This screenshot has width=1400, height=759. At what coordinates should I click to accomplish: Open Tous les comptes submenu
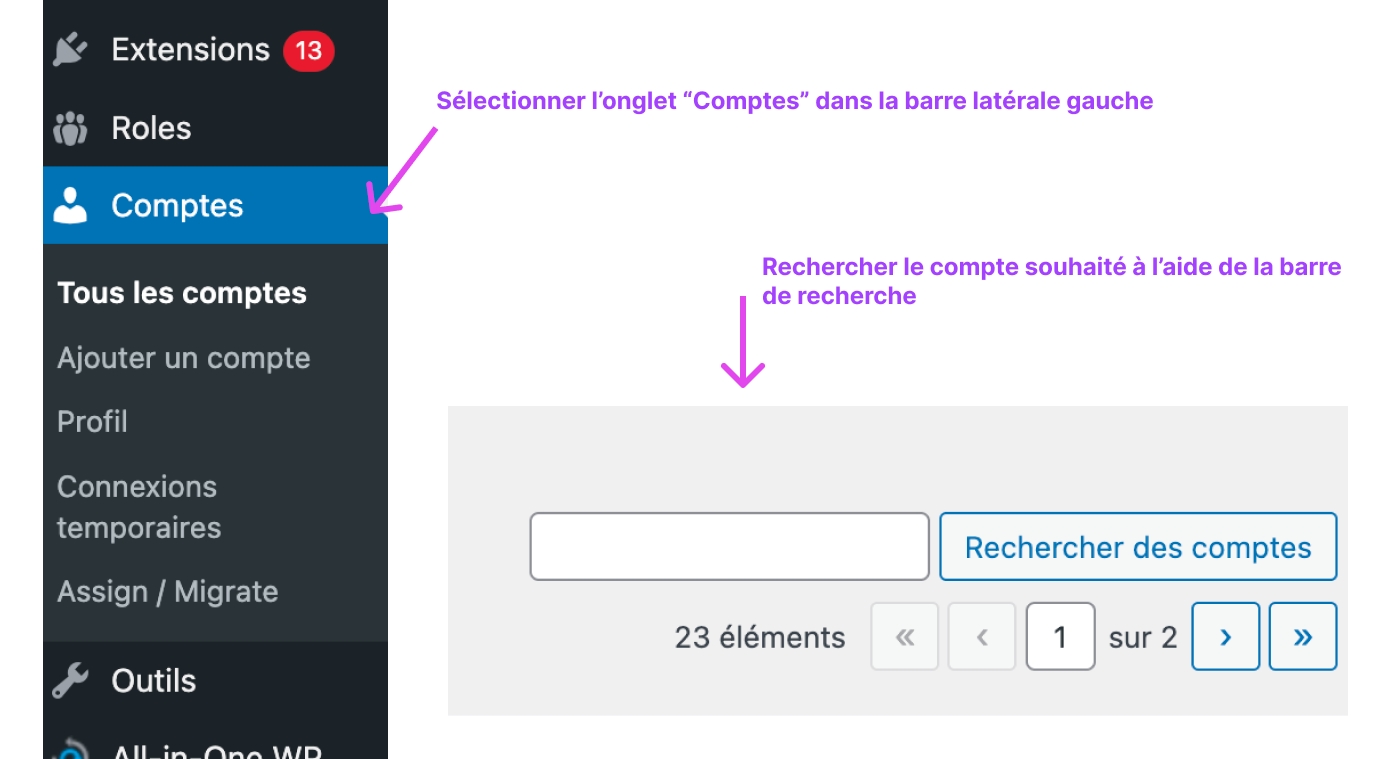pyautogui.click(x=182, y=293)
